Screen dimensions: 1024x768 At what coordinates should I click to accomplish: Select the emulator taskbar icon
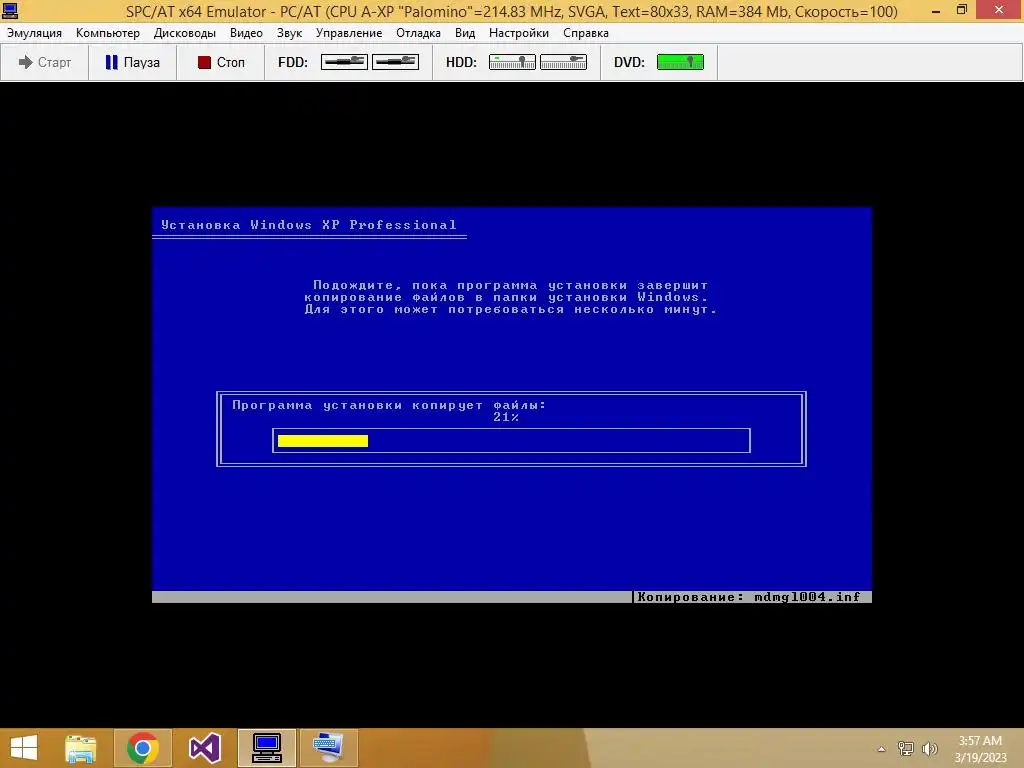267,748
